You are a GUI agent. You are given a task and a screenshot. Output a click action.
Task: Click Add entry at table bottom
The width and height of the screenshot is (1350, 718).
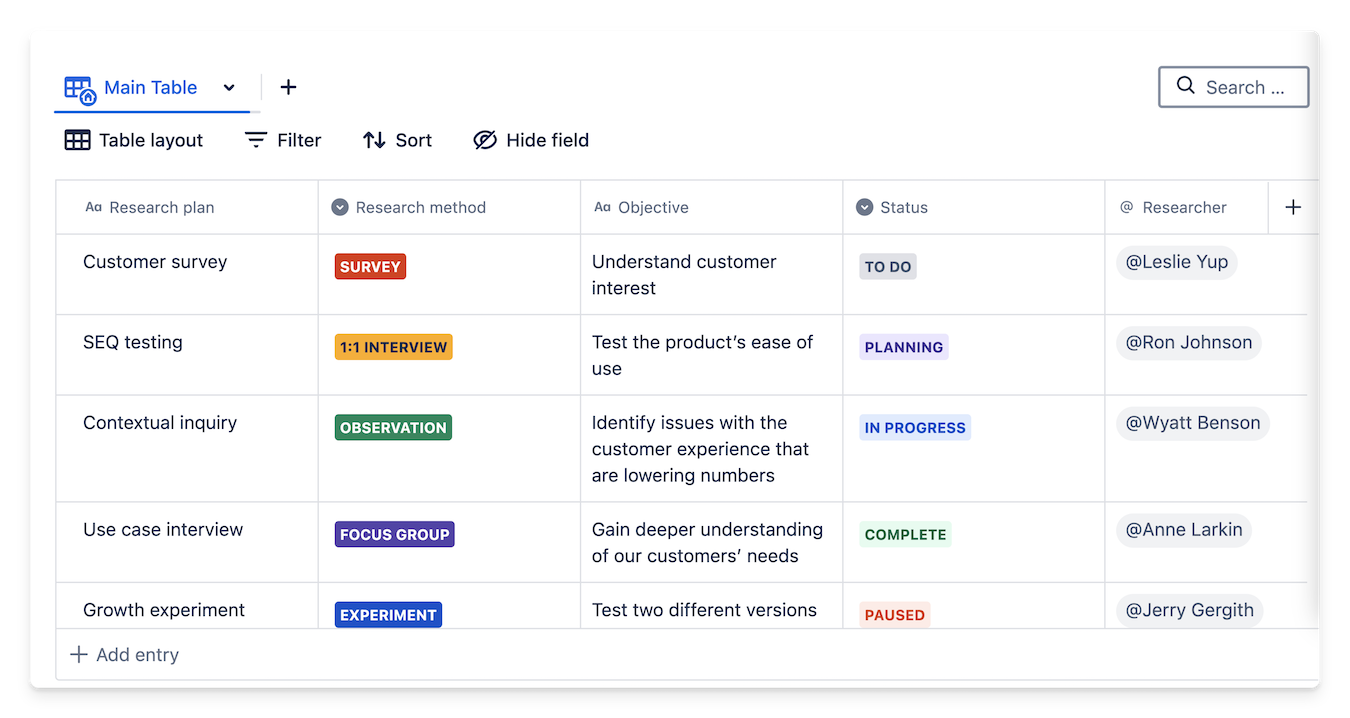coord(125,655)
